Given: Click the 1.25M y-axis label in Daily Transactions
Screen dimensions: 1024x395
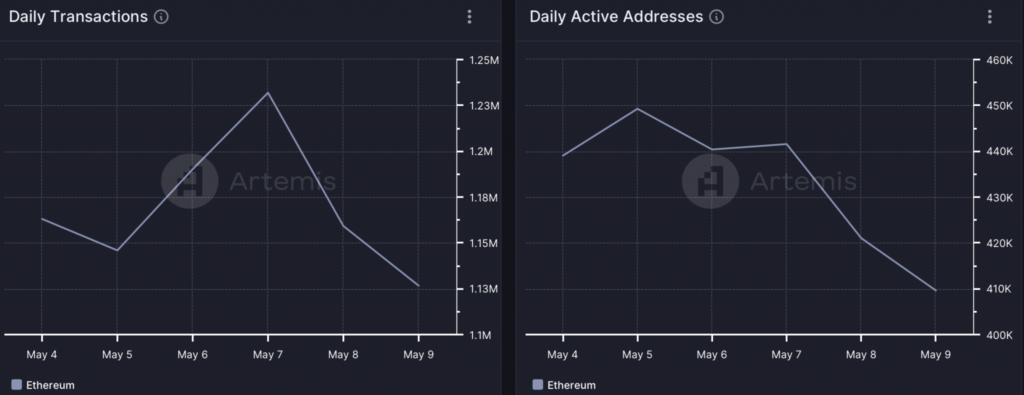Looking at the screenshot, I should pyautogui.click(x=484, y=60).
